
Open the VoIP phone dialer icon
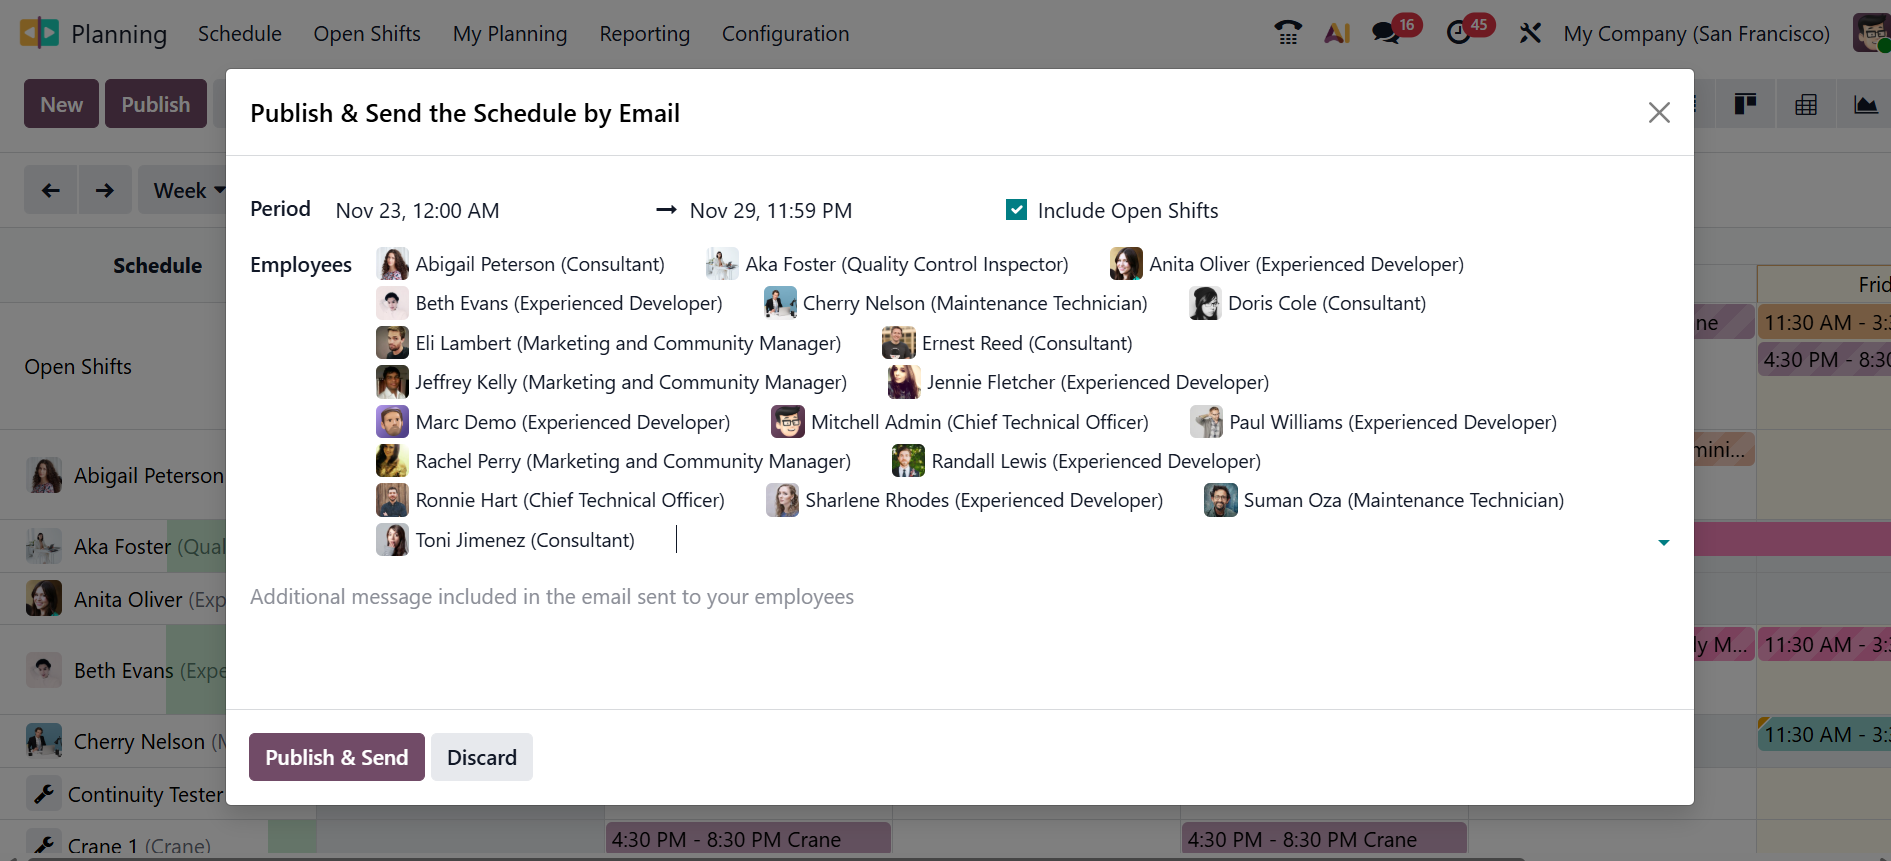tap(1288, 32)
